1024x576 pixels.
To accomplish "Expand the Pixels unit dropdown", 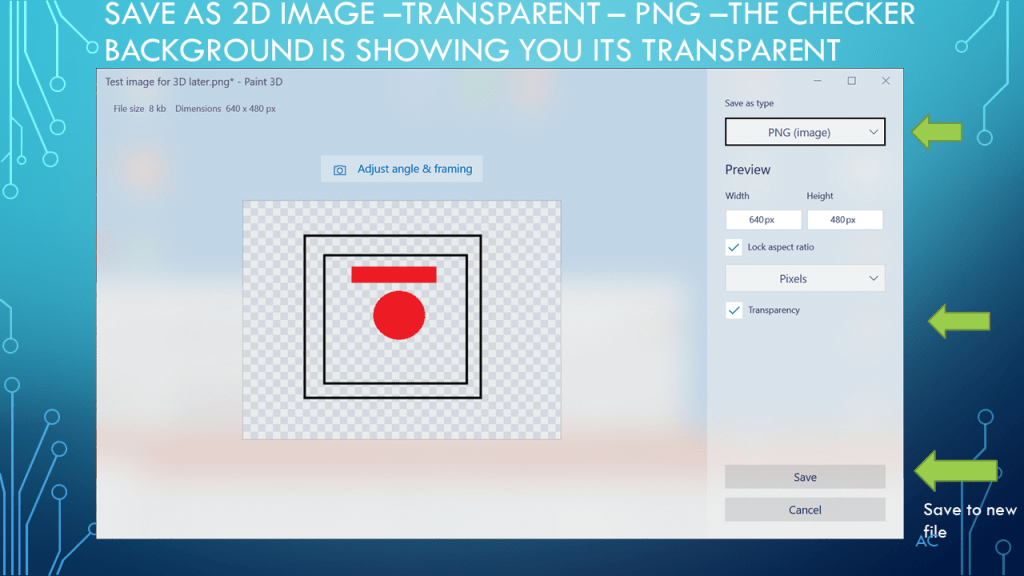I will pos(805,279).
